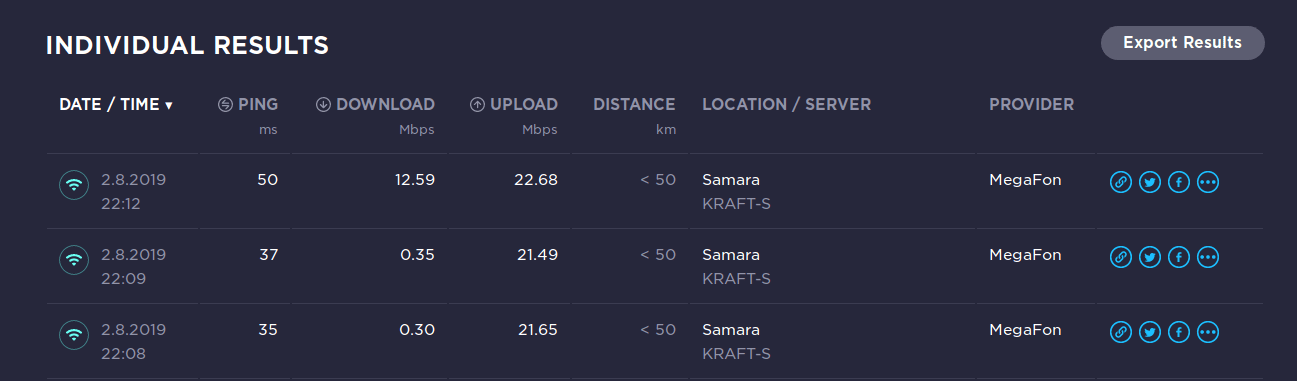Copy link icon for the 22:12 result
The width and height of the screenshot is (1297, 381).
1121,182
